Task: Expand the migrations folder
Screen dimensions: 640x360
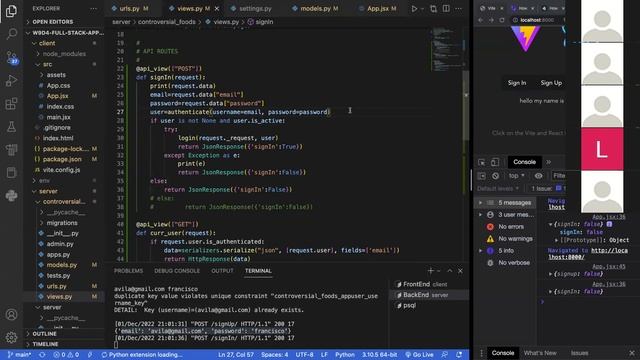Action: click(x=62, y=223)
